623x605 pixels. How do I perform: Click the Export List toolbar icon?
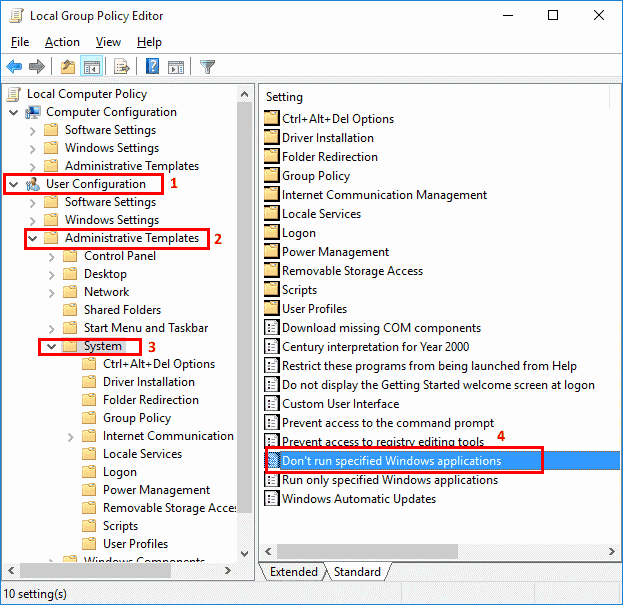point(121,67)
